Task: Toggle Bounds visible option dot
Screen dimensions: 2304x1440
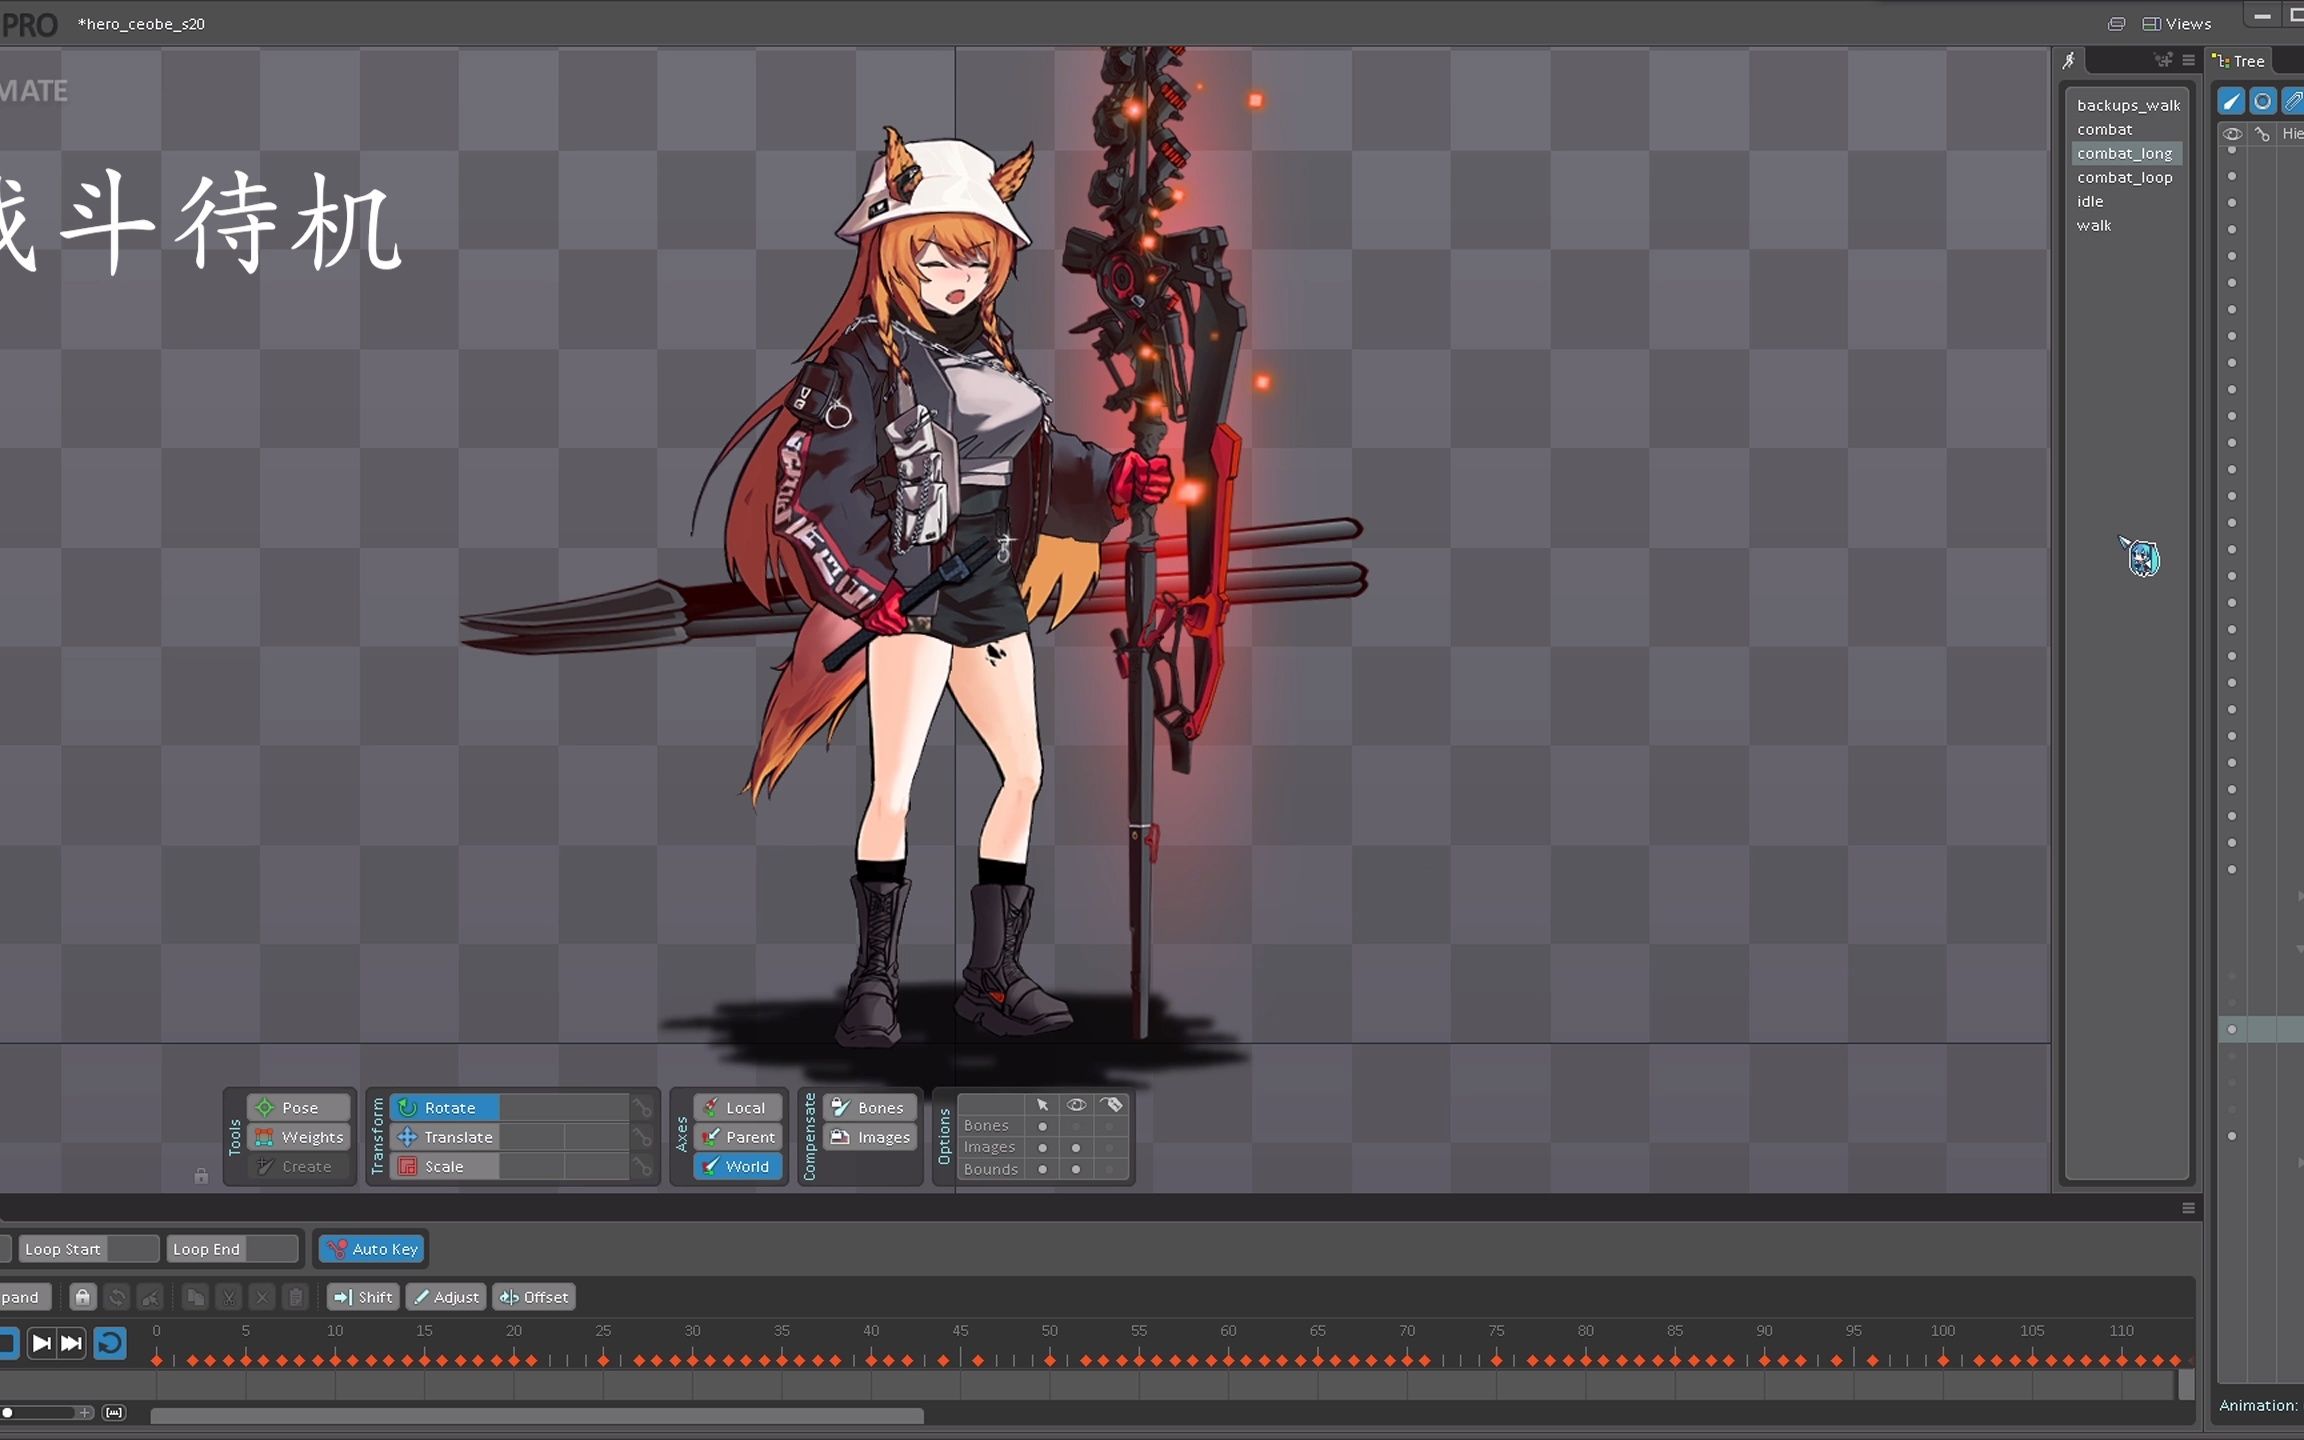Action: [x=1076, y=1169]
